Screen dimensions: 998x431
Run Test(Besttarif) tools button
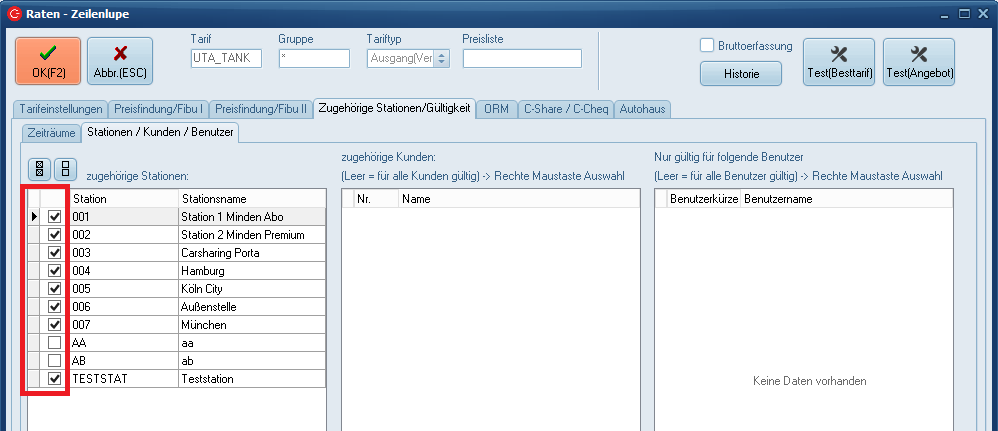click(839, 61)
